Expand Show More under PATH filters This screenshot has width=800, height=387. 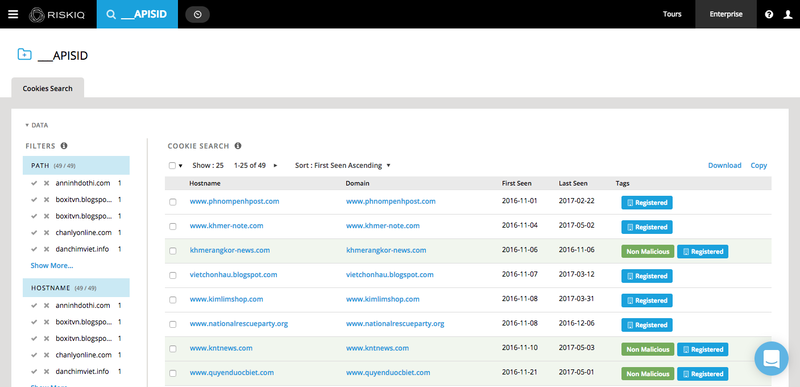coord(52,265)
